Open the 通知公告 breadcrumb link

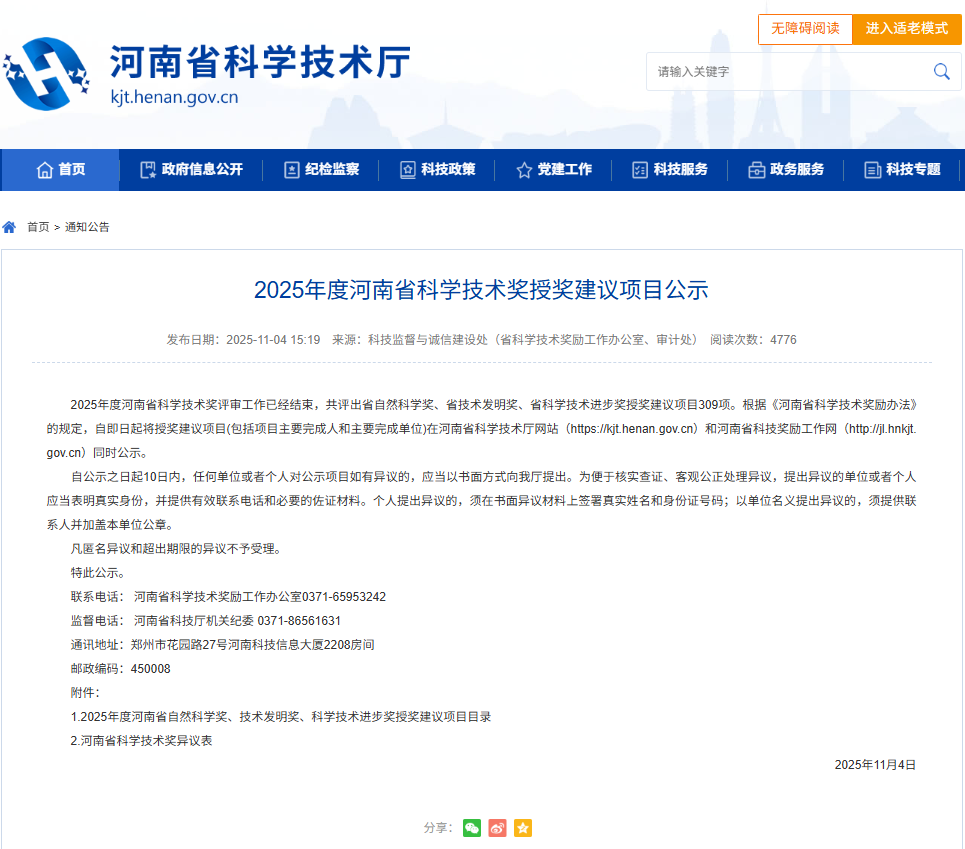[x=87, y=227]
